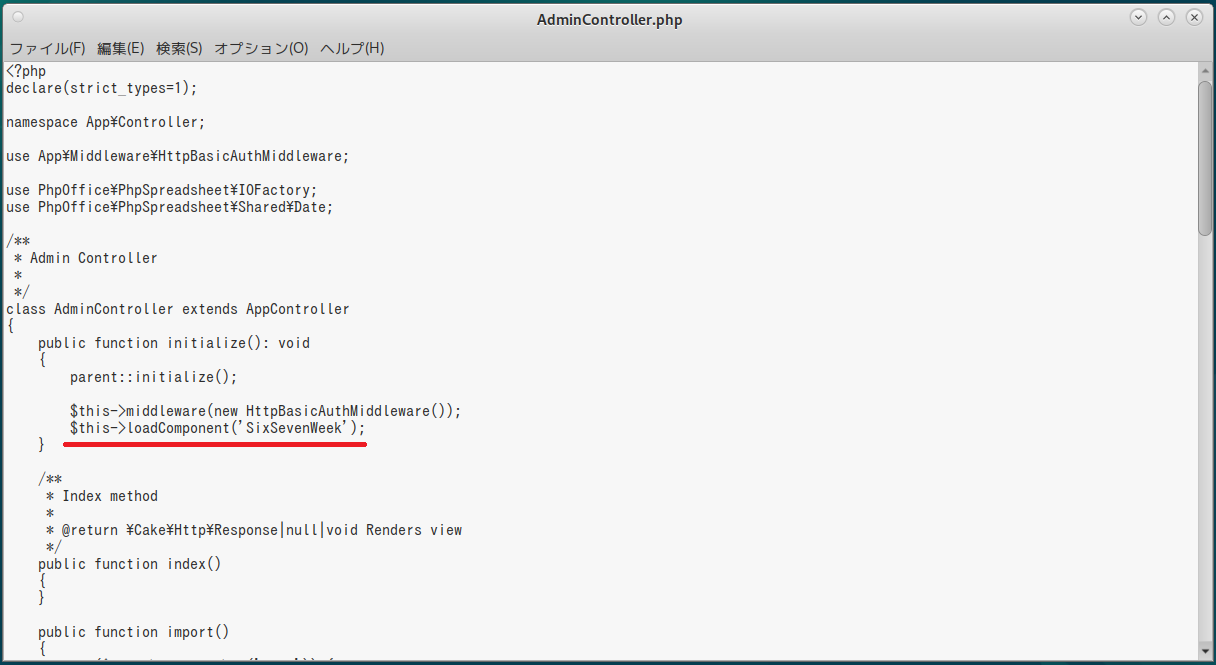This screenshot has height=665, width=1216.
Task: Click the scroll down arrow of the editor
Action: pos(1205,652)
